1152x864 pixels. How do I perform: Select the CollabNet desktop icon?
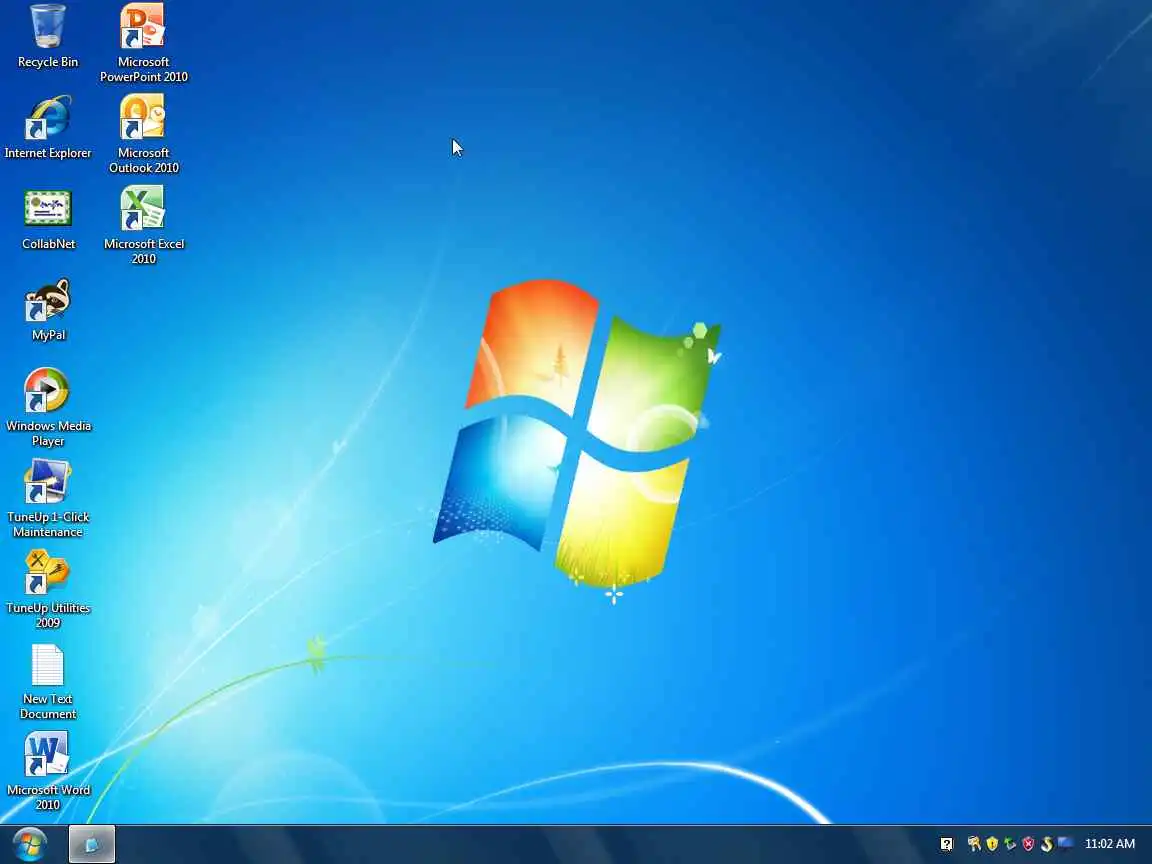pos(48,219)
